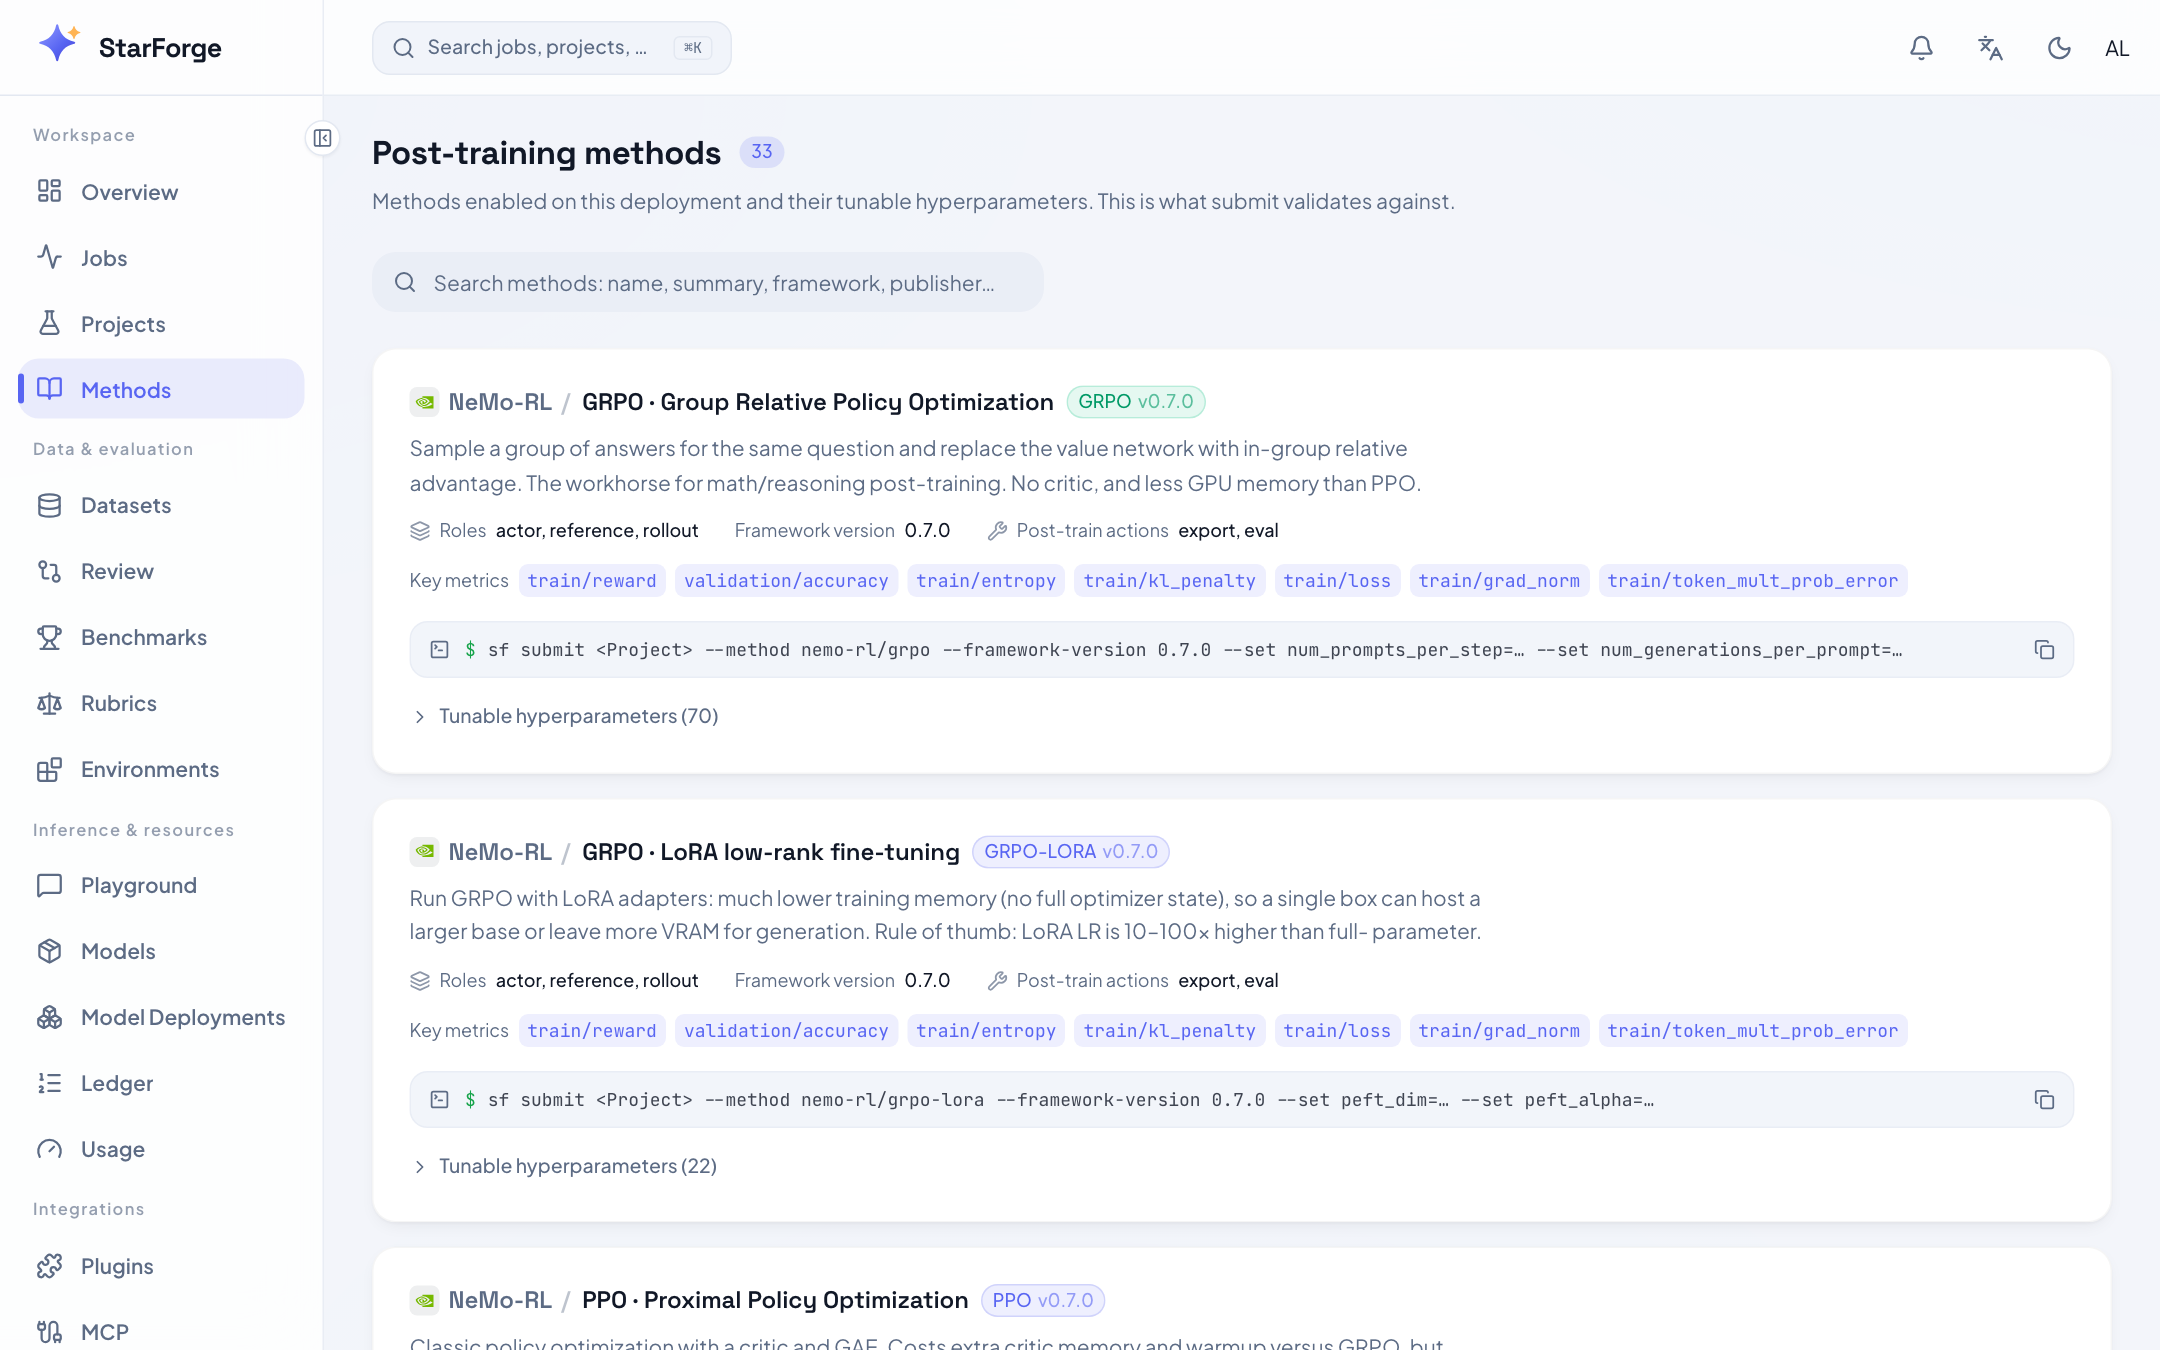Click terminal icon in the grpo command
2160x1350 pixels.
439,650
